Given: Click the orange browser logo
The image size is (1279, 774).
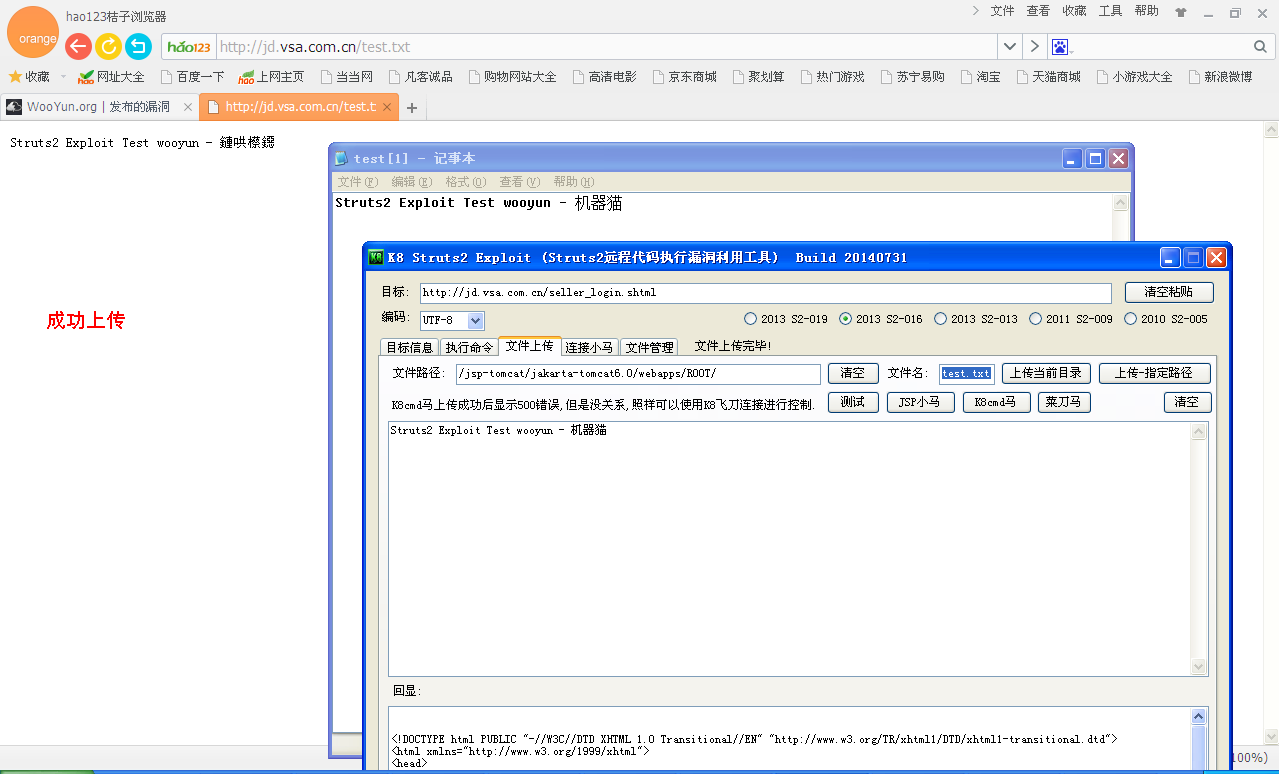Looking at the screenshot, I should coord(32,32).
